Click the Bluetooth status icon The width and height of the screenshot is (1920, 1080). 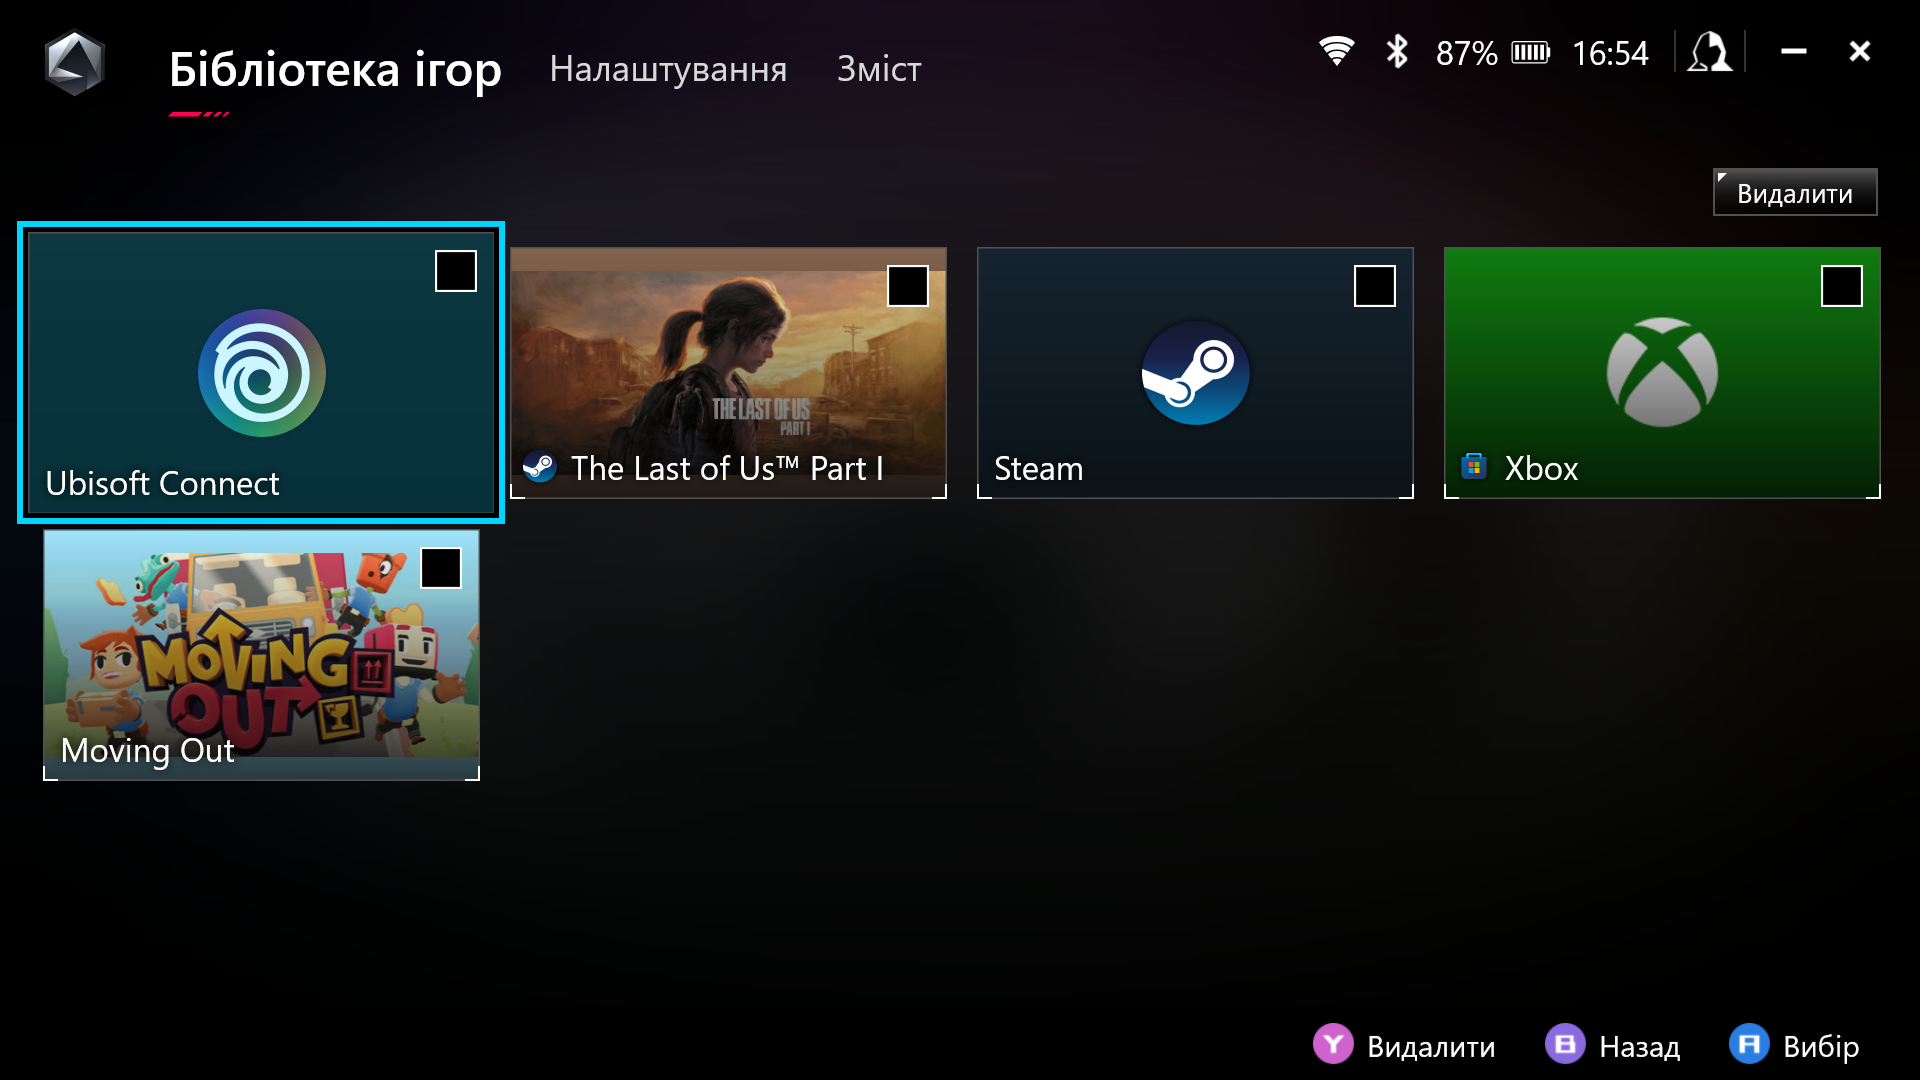click(x=1397, y=51)
